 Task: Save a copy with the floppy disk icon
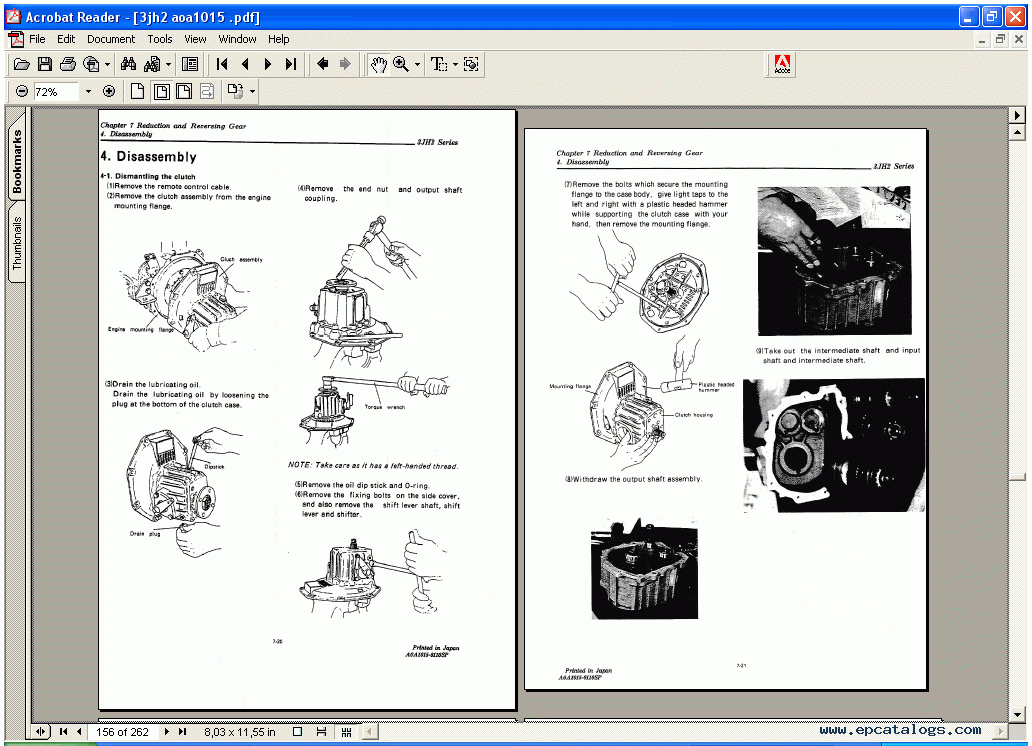click(45, 64)
